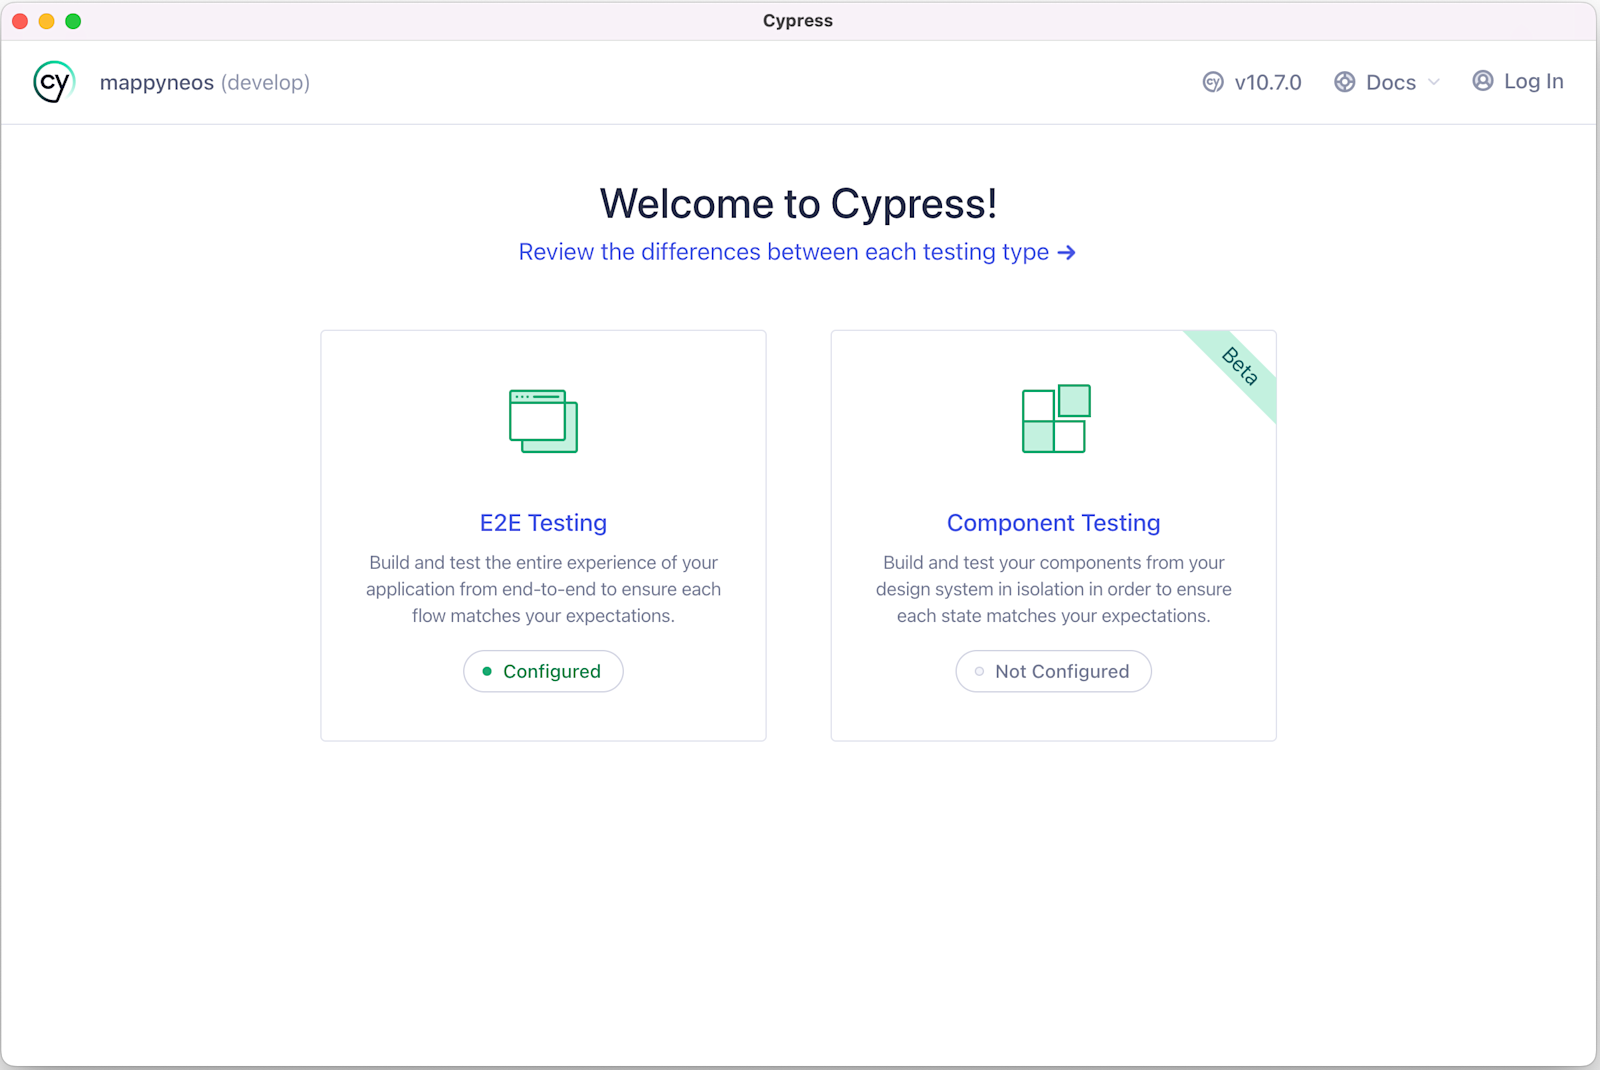Click the green Configured status dot
1600x1070 pixels.
(x=487, y=672)
